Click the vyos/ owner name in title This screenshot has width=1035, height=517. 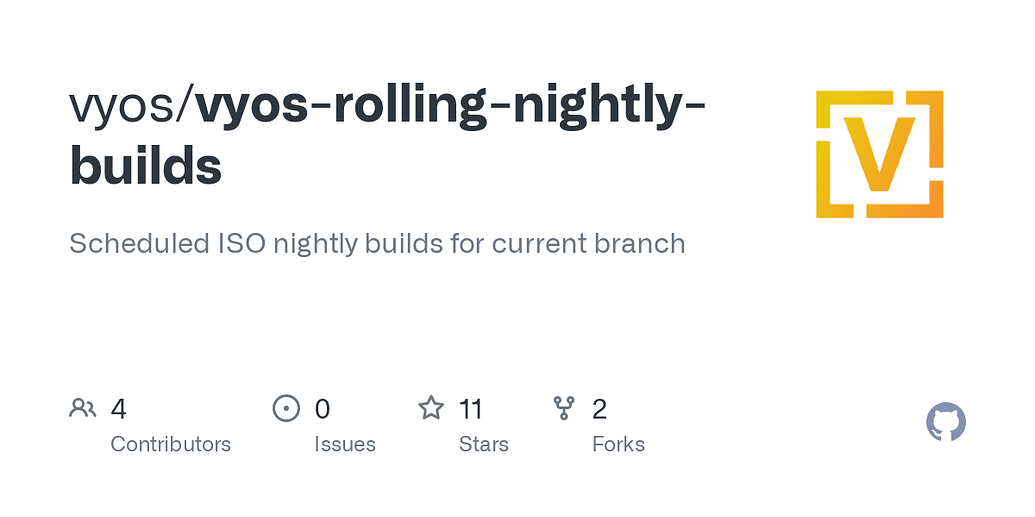click(x=132, y=106)
